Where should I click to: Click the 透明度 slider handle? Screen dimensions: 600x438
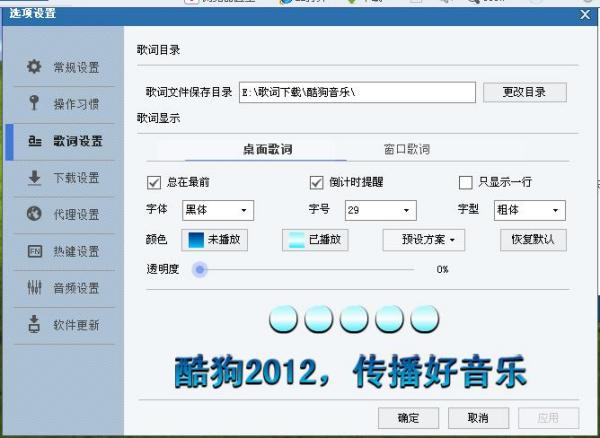coord(199,270)
